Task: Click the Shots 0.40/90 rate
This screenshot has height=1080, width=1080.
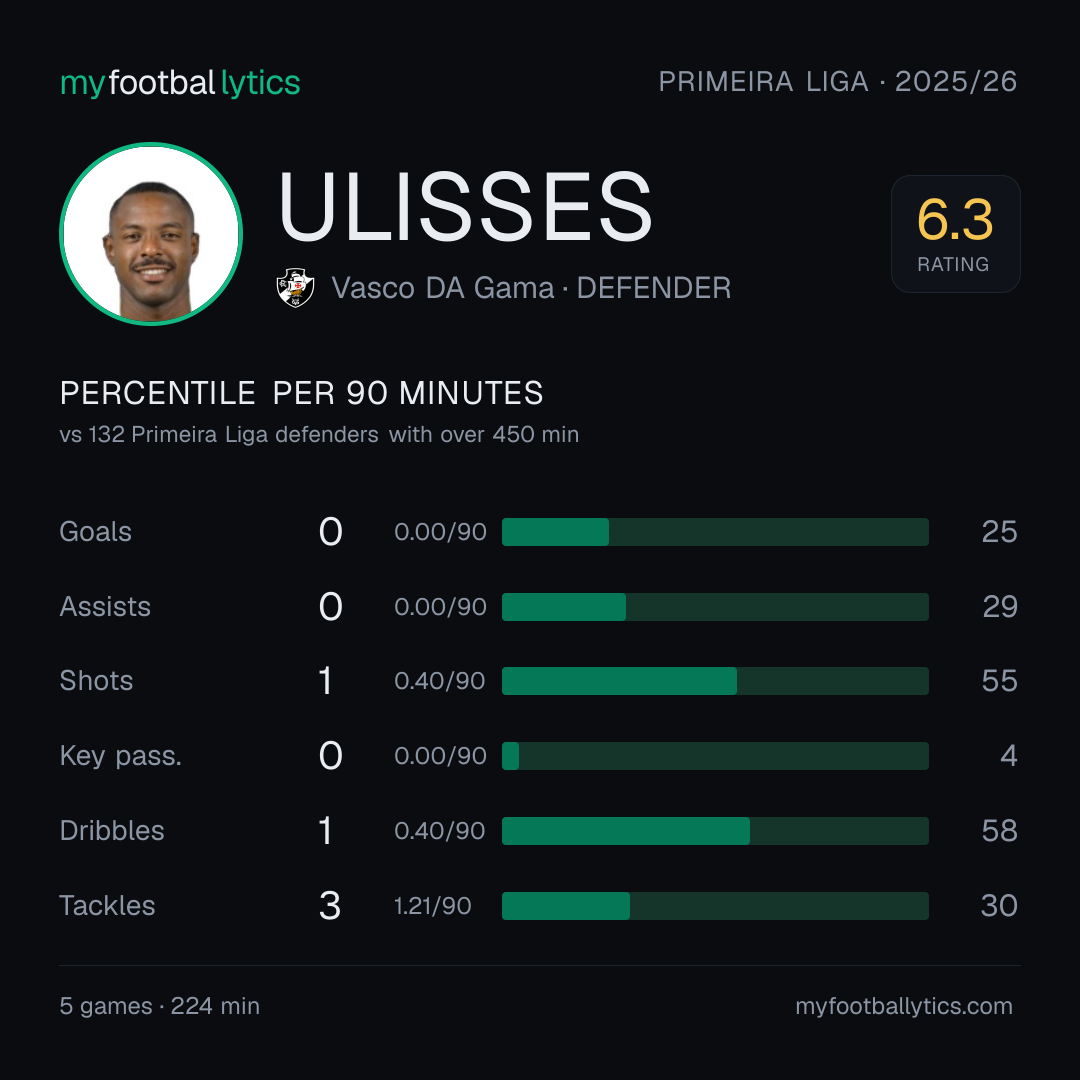Action: coord(439,681)
